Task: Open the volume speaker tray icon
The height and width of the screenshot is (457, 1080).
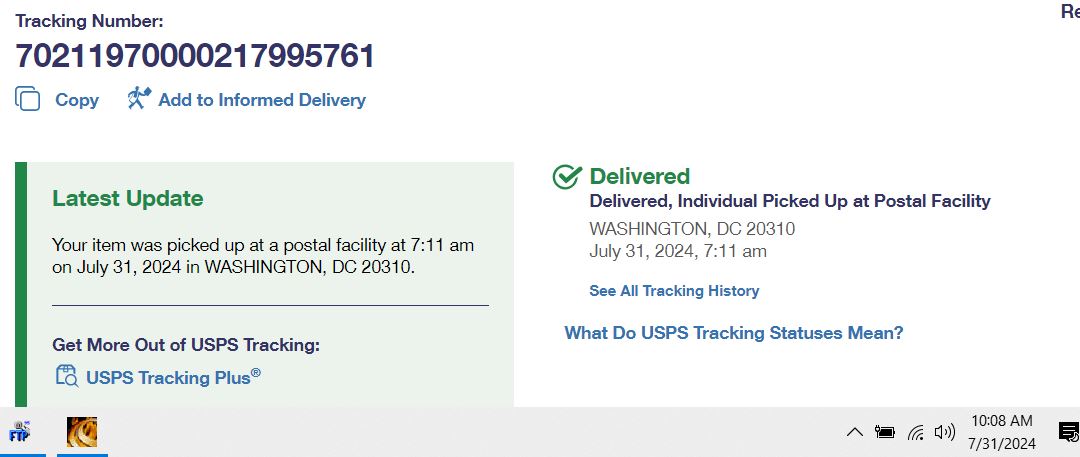Action: click(944, 432)
